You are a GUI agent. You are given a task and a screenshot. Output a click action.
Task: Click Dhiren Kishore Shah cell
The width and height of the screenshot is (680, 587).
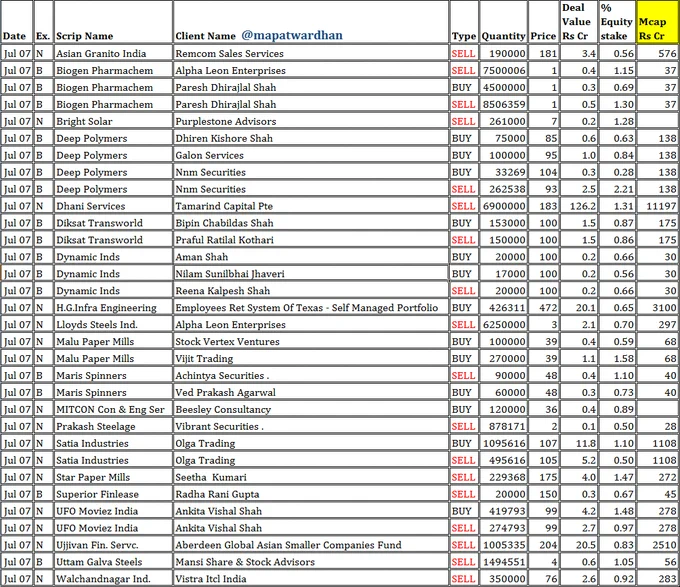coord(311,138)
